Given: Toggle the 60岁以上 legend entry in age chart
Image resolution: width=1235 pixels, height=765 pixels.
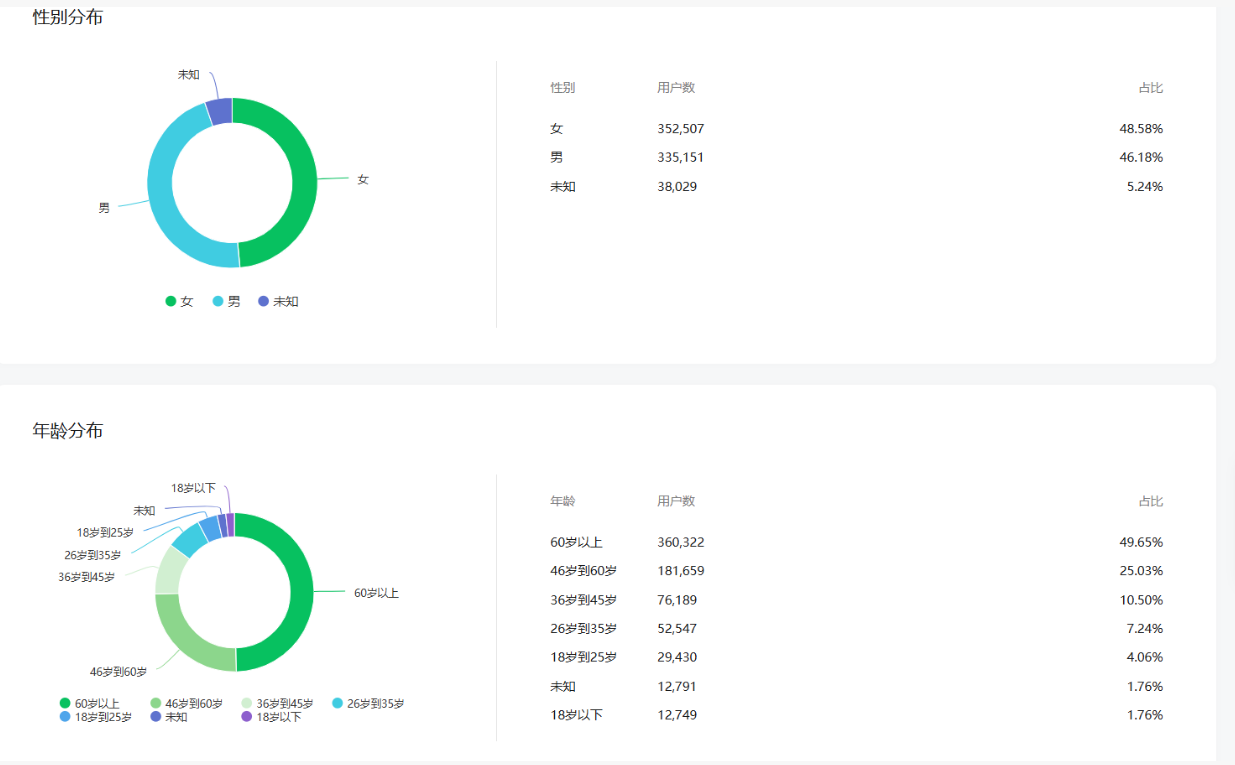Looking at the screenshot, I should click(89, 704).
